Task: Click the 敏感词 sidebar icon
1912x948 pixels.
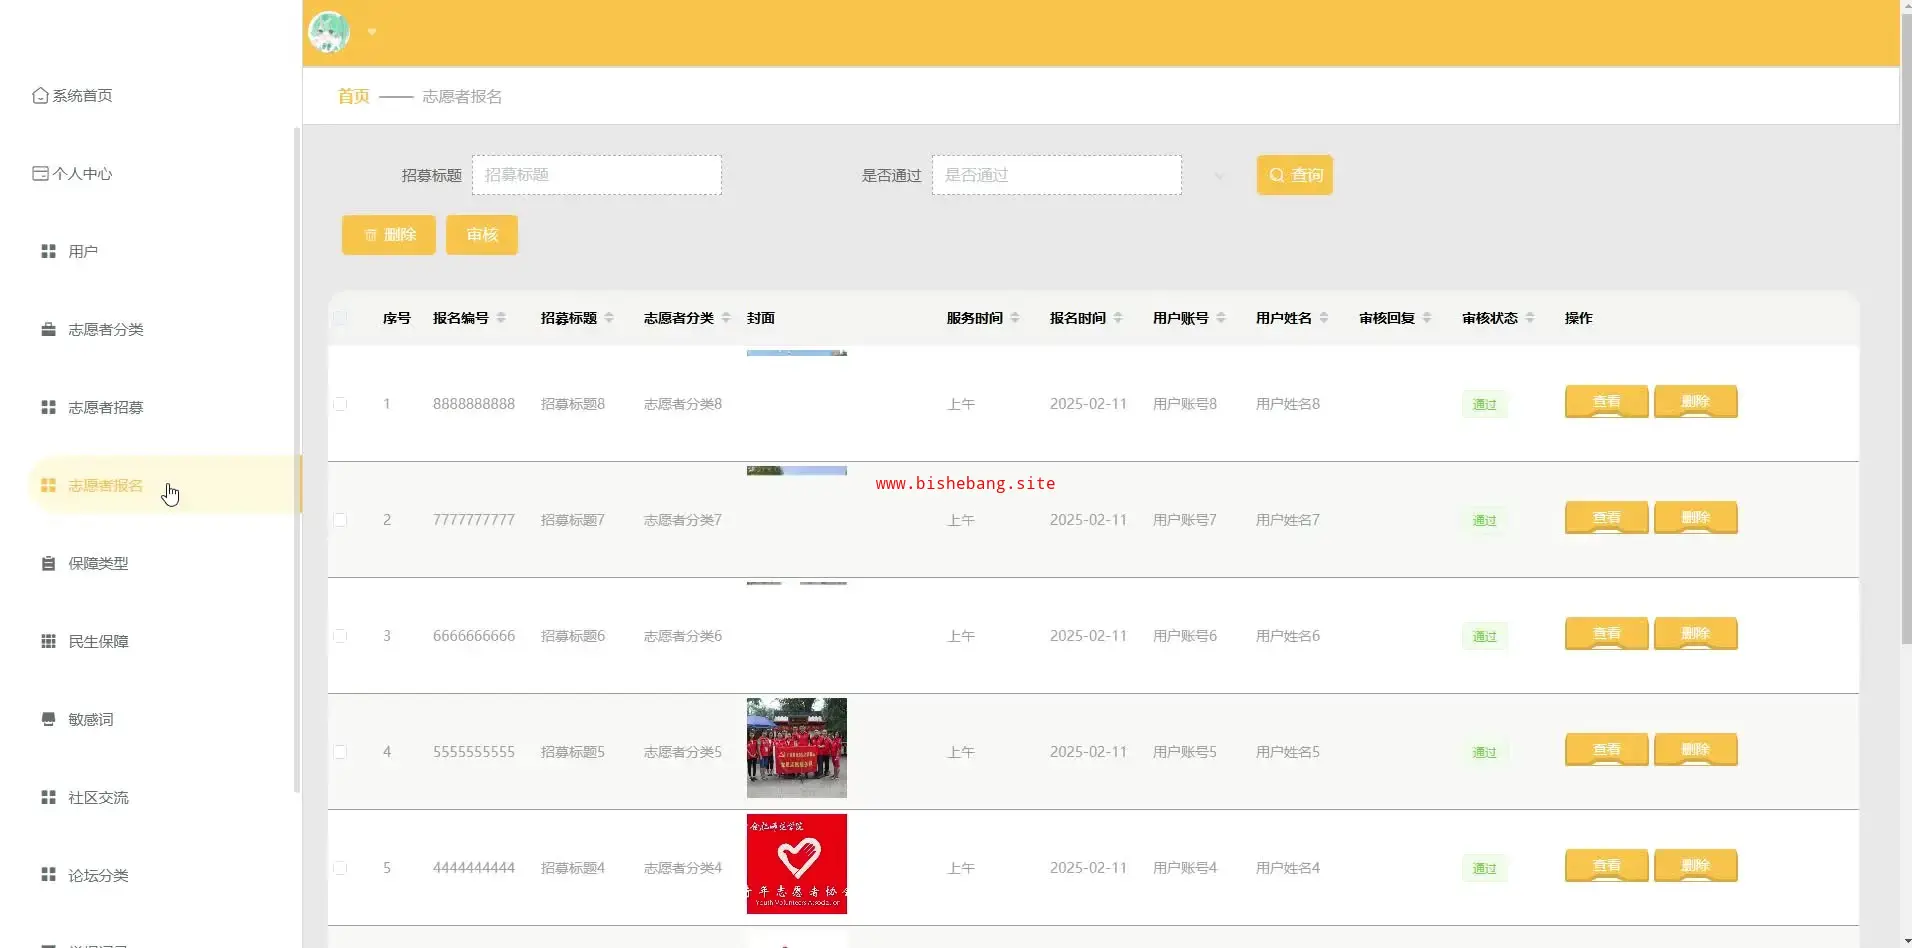Action: click(x=48, y=720)
